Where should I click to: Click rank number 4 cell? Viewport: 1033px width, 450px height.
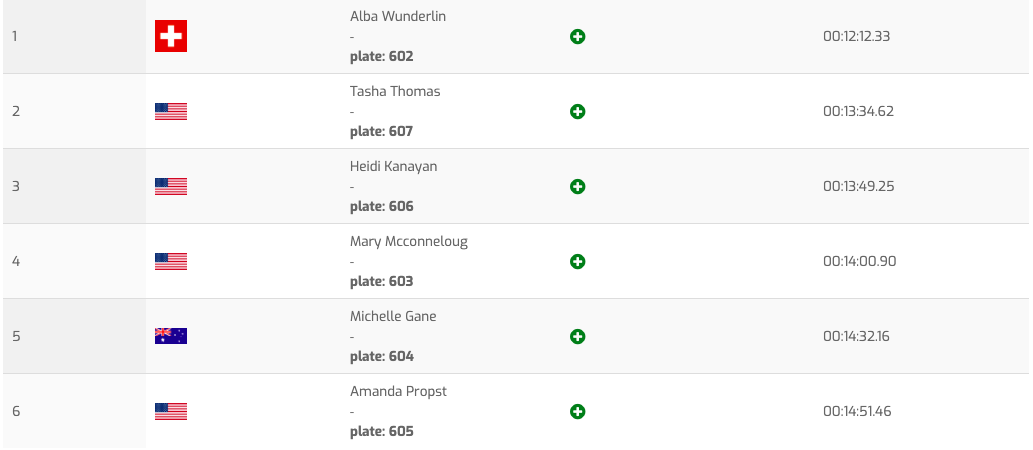(16, 261)
